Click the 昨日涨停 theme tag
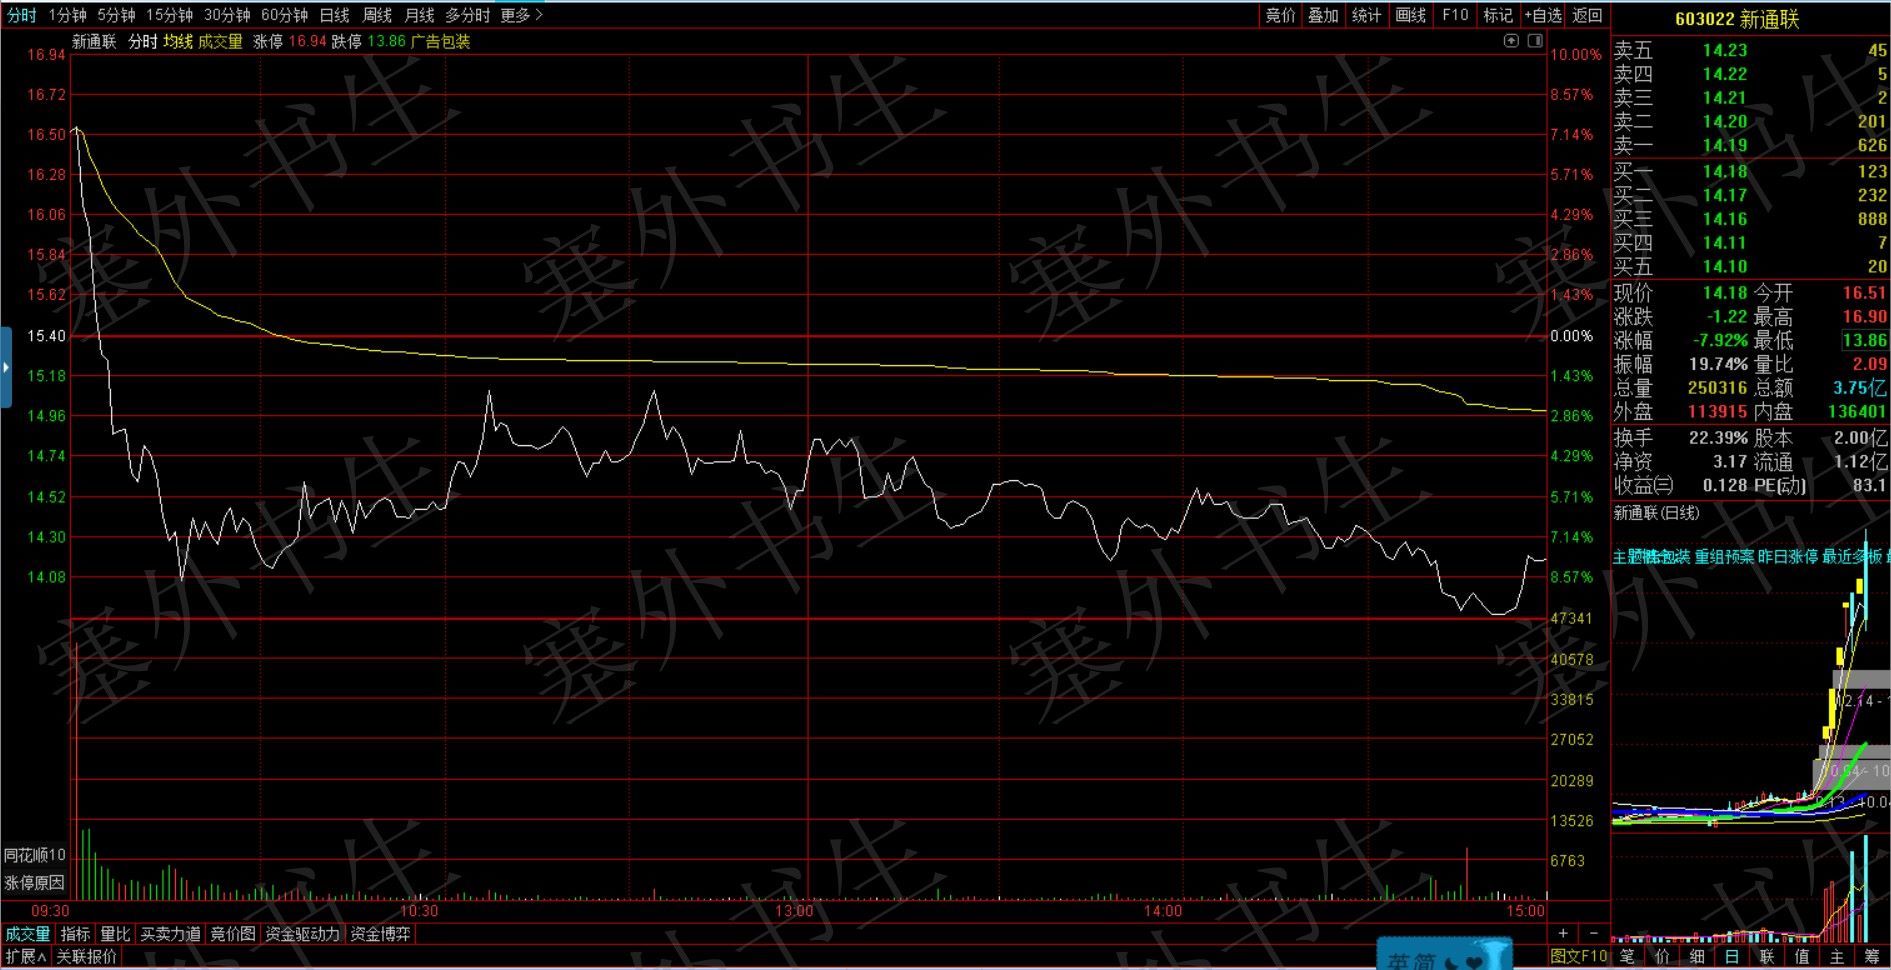Viewport: 1891px width, 970px height. pyautogui.click(x=1788, y=557)
